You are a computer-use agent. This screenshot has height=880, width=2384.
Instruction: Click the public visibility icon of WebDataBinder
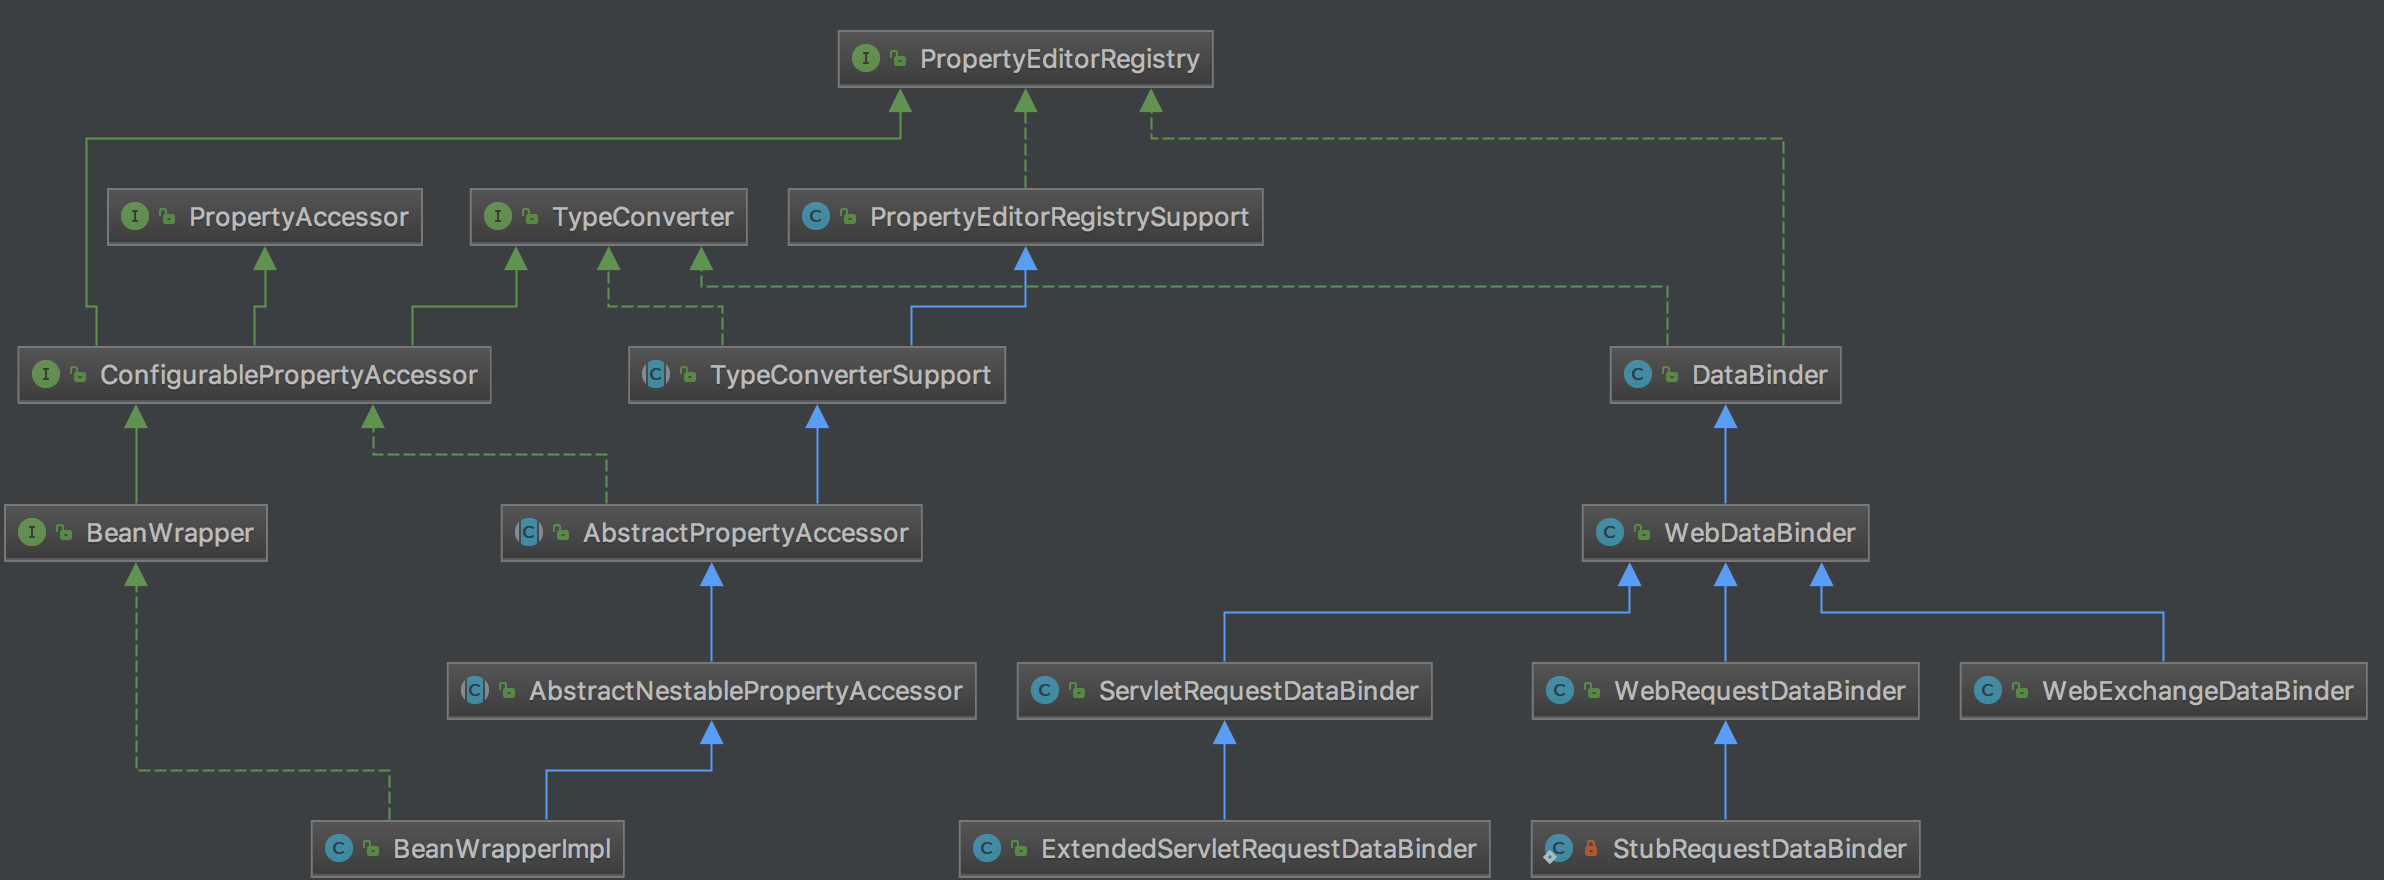[x=1642, y=533]
